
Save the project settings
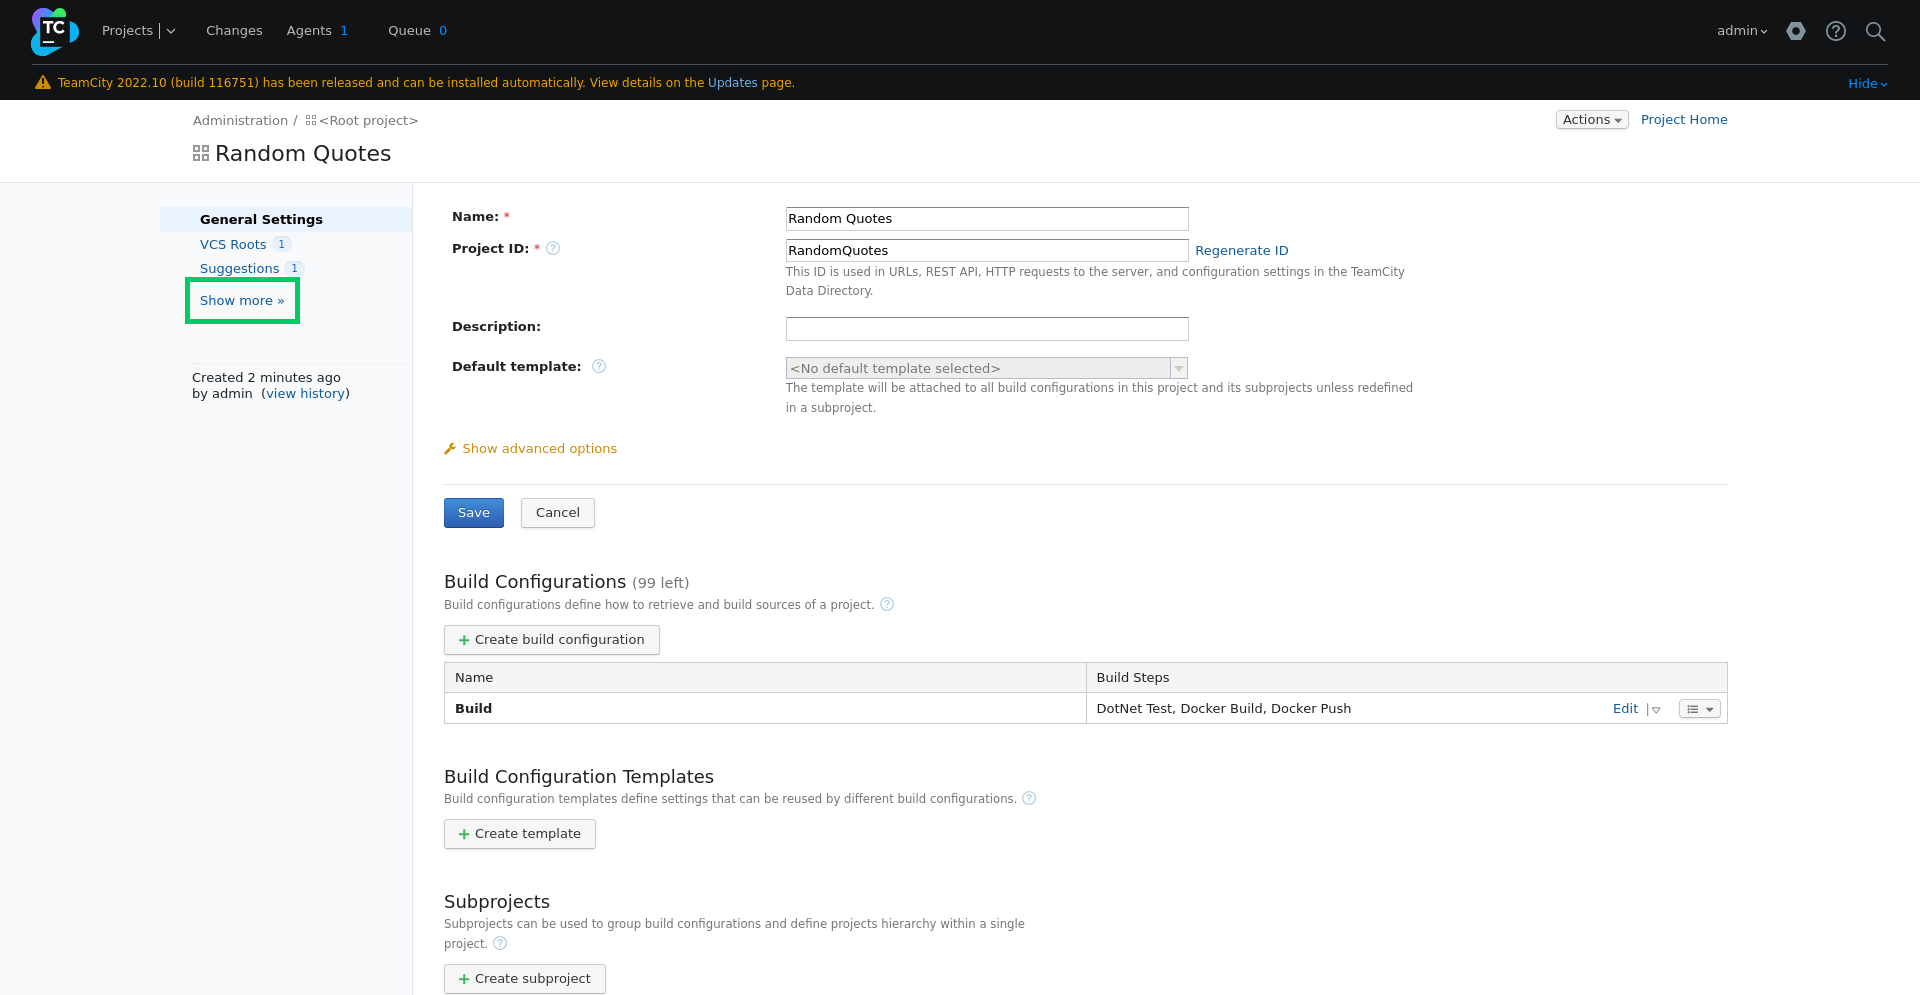[474, 513]
